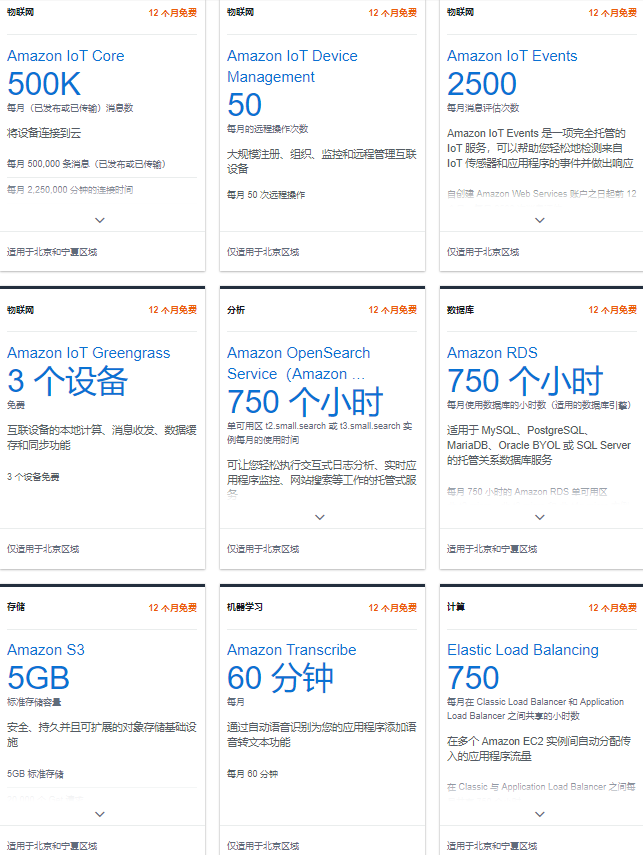Open the Amazon IoT Device Management link

click(x=292, y=67)
